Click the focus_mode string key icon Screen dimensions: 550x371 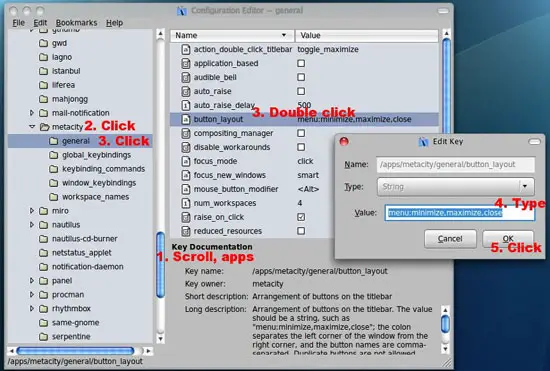pyautogui.click(x=186, y=161)
